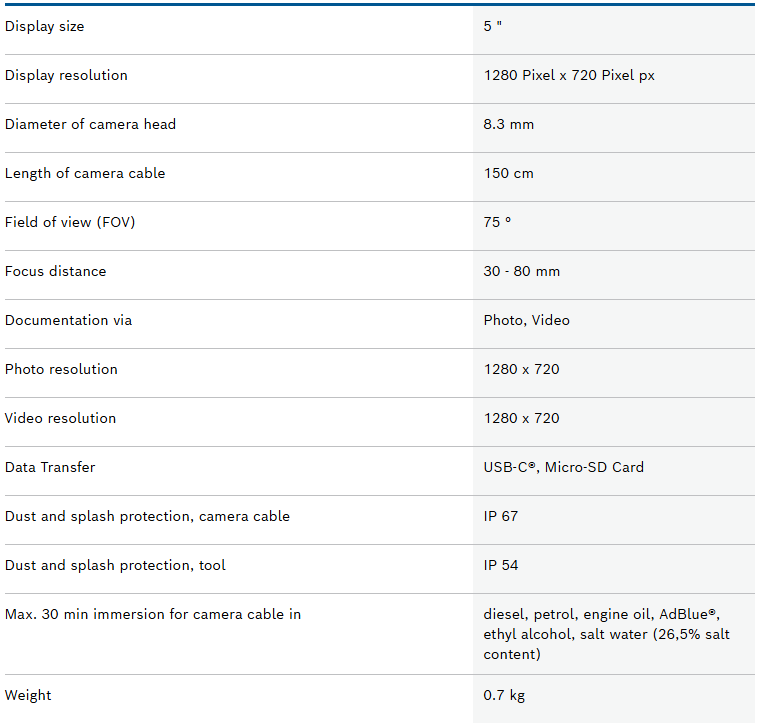The image size is (758, 723).
Task: Select the 0.7 kg weight value
Action: click(x=502, y=696)
